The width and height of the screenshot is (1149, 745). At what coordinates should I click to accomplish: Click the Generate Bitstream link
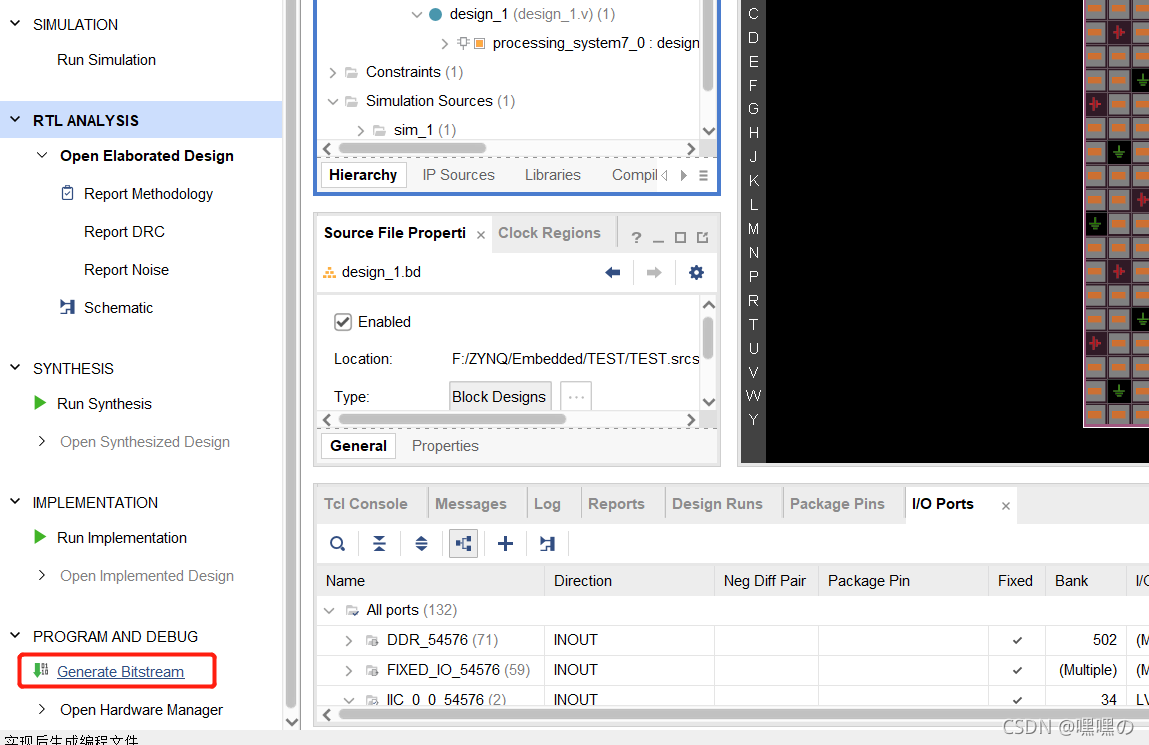(x=121, y=672)
